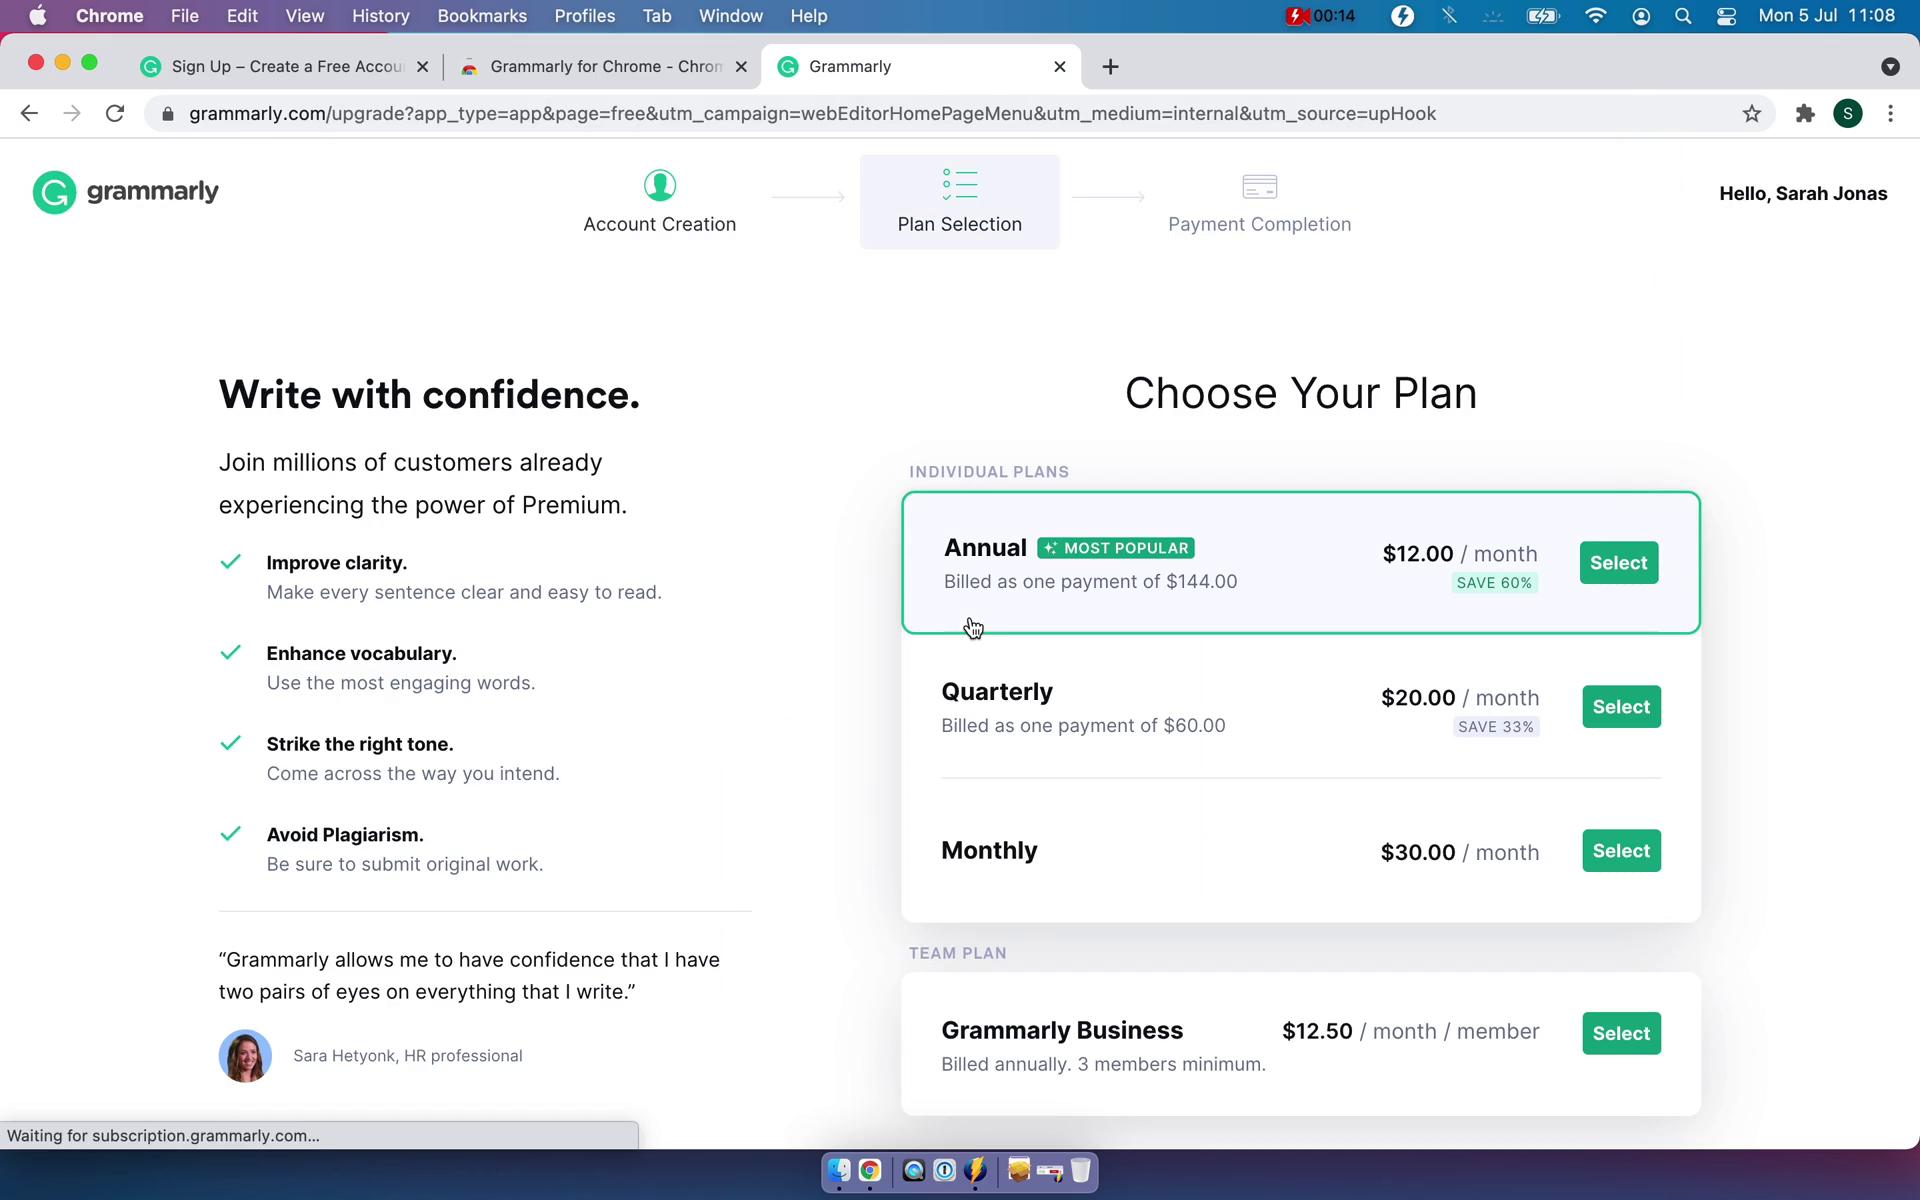Screen dimensions: 1920x1200
Task: Open Control Center in menu bar
Action: [1726, 16]
